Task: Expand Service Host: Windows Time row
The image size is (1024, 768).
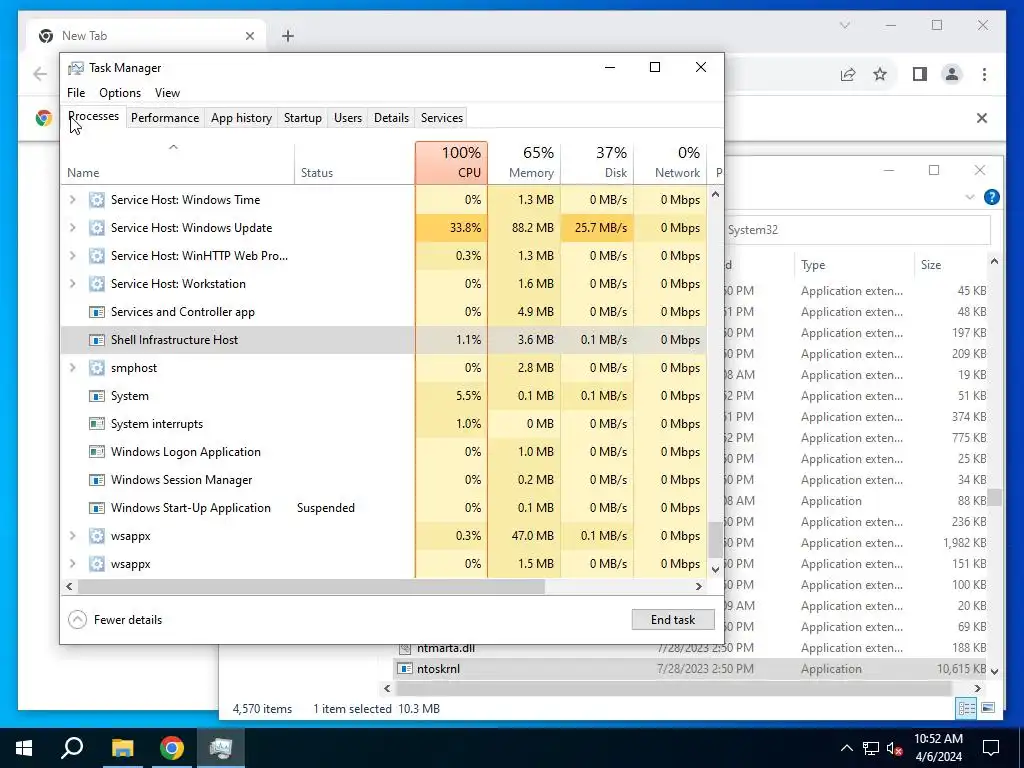Action: click(x=72, y=200)
